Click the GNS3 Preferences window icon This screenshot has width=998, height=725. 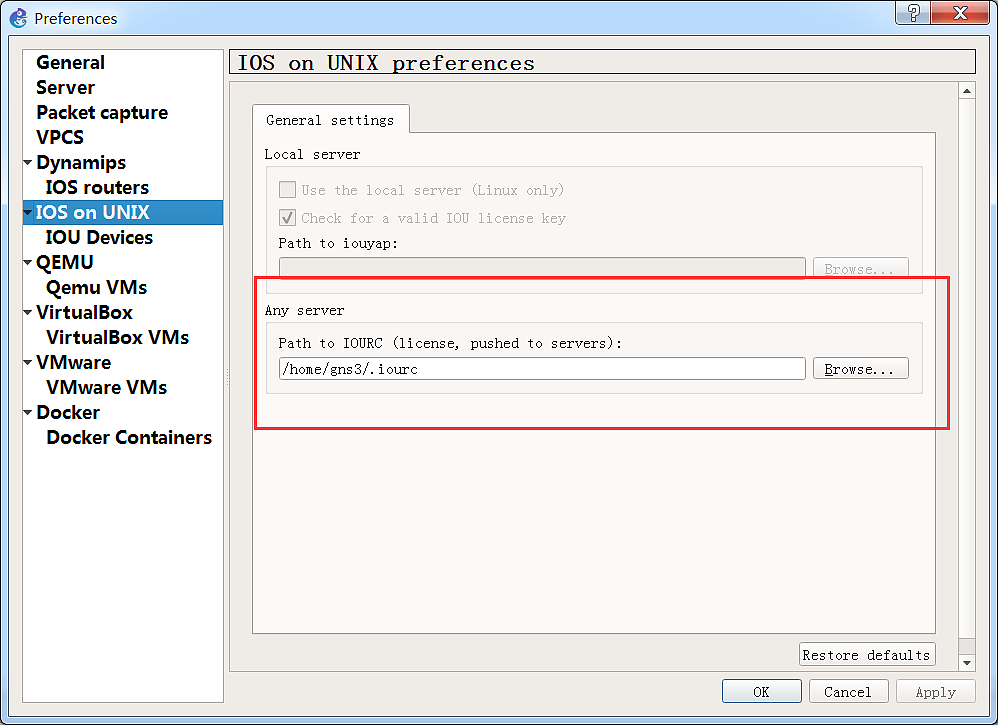tap(18, 17)
